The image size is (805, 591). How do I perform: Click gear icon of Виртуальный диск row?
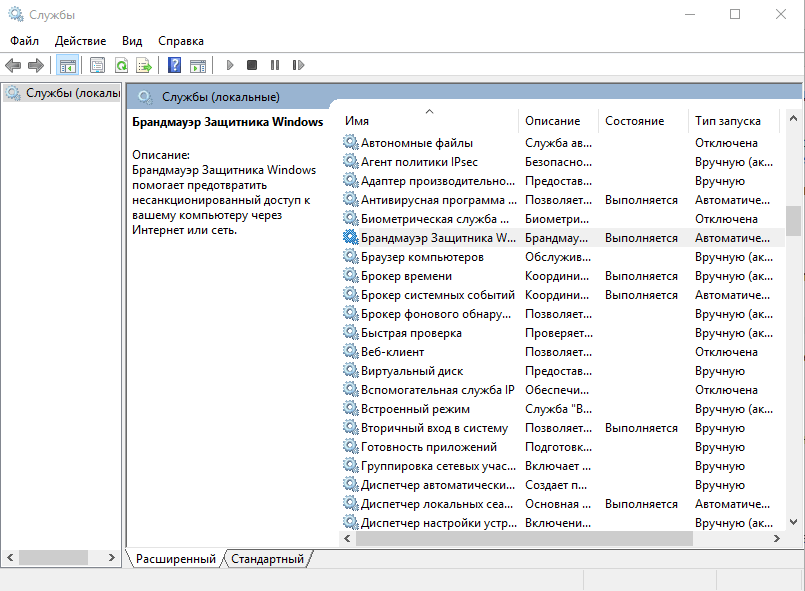pos(350,371)
